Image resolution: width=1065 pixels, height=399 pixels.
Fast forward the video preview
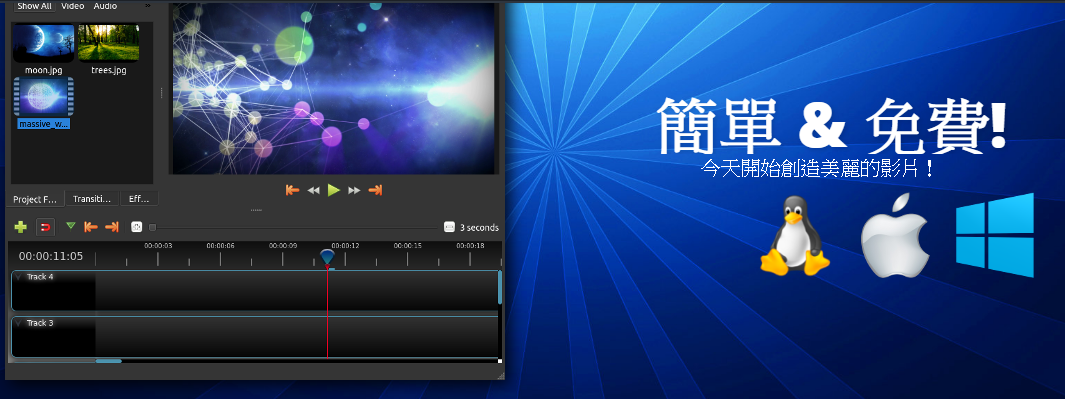[354, 190]
